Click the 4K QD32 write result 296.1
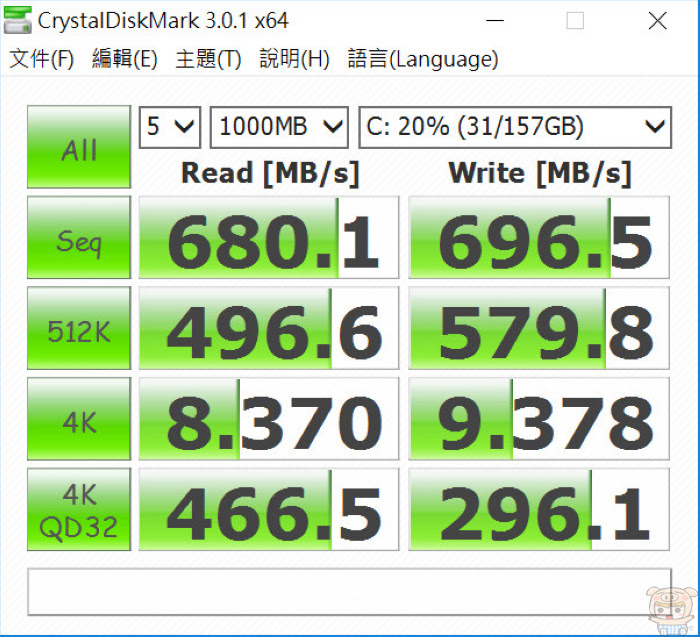The height and width of the screenshot is (637, 700). click(x=539, y=509)
